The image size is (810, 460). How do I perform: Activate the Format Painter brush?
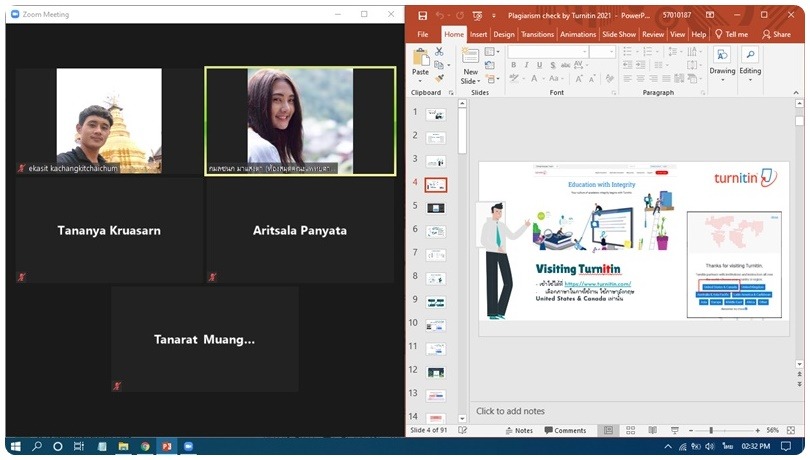439,78
